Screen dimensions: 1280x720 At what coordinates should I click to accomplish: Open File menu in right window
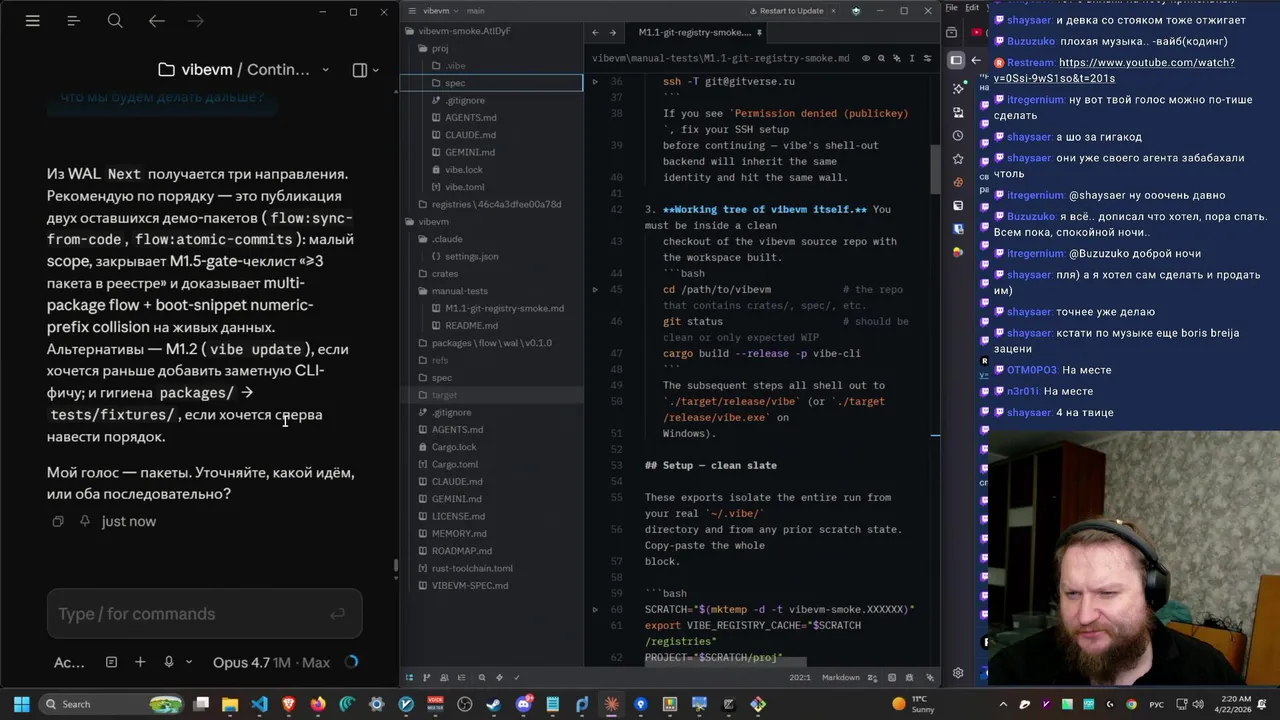952,8
